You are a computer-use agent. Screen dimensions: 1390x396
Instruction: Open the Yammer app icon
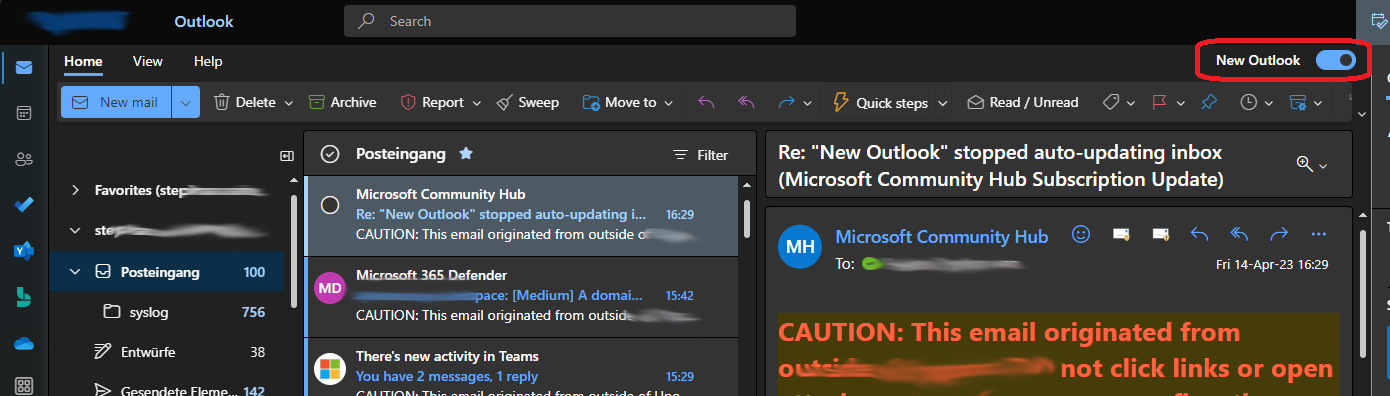[x=24, y=250]
